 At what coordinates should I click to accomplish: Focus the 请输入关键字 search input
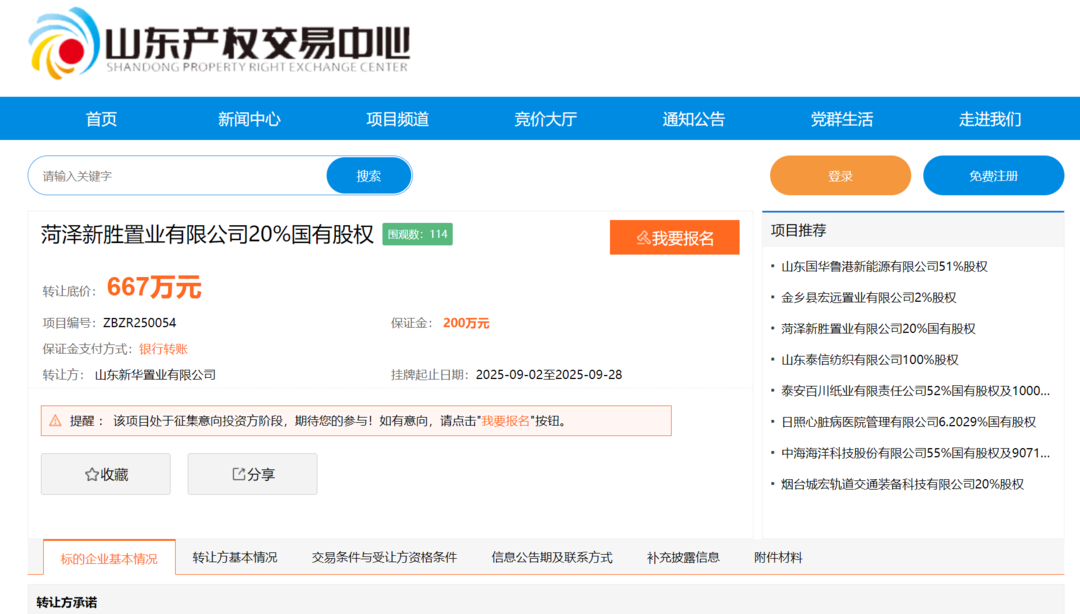[x=178, y=176]
